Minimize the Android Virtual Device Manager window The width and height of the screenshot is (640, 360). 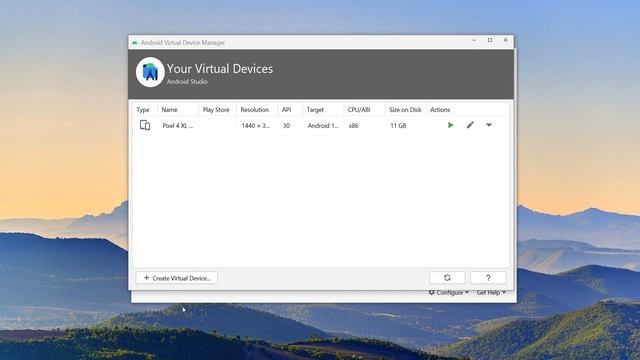(474, 40)
